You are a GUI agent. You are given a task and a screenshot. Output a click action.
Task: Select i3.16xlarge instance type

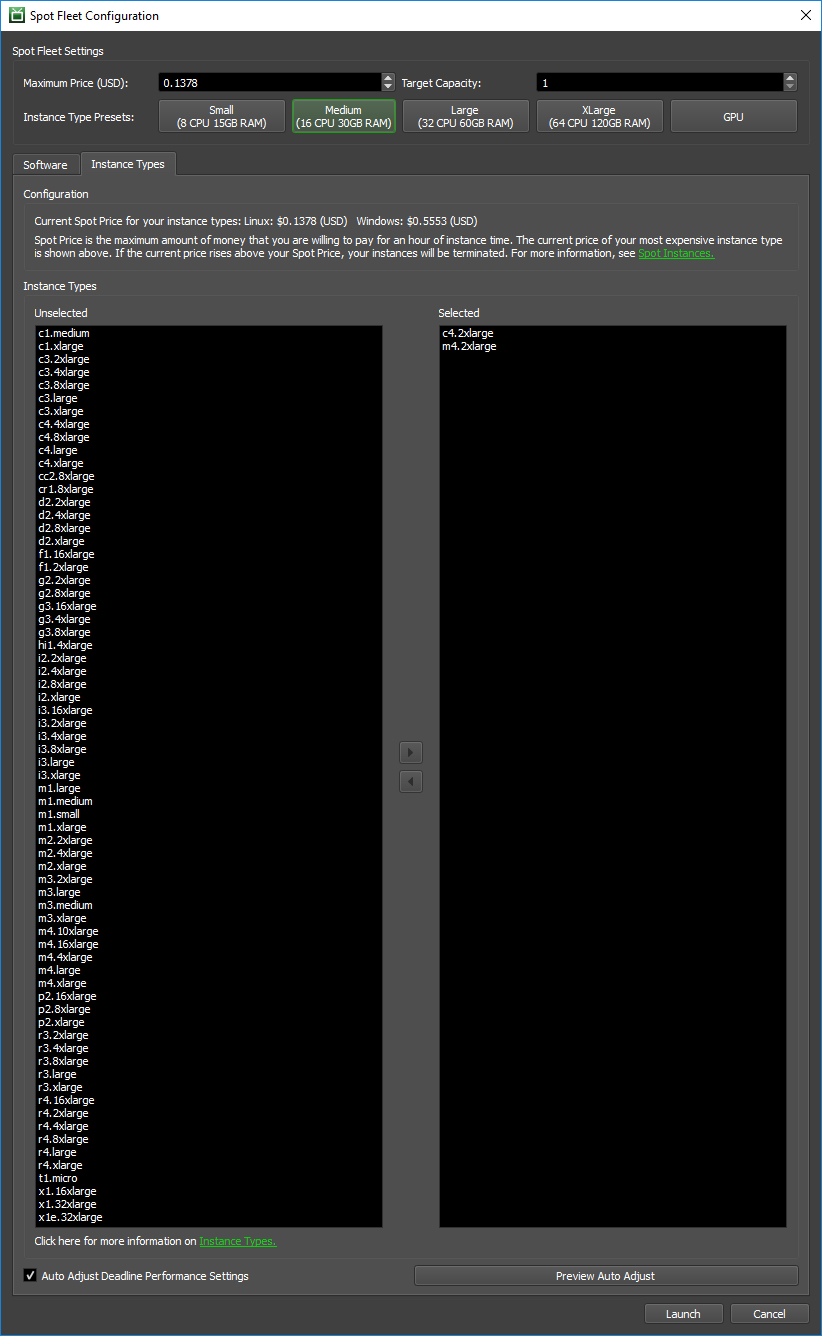(209, 710)
